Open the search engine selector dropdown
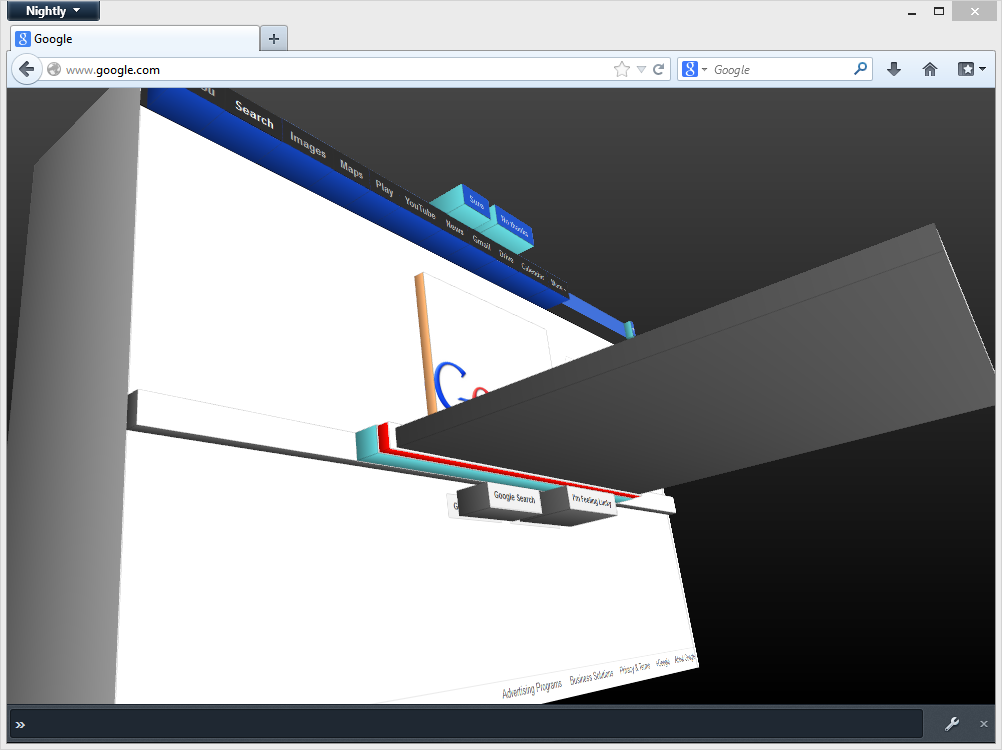 coord(695,69)
